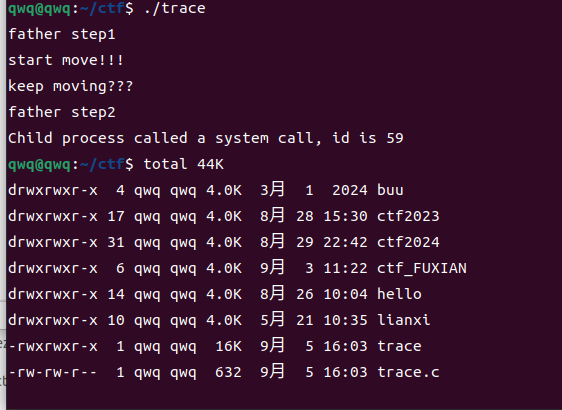This screenshot has width=562, height=410.
Task: Select the ctf2024 directory name
Action: point(408,242)
